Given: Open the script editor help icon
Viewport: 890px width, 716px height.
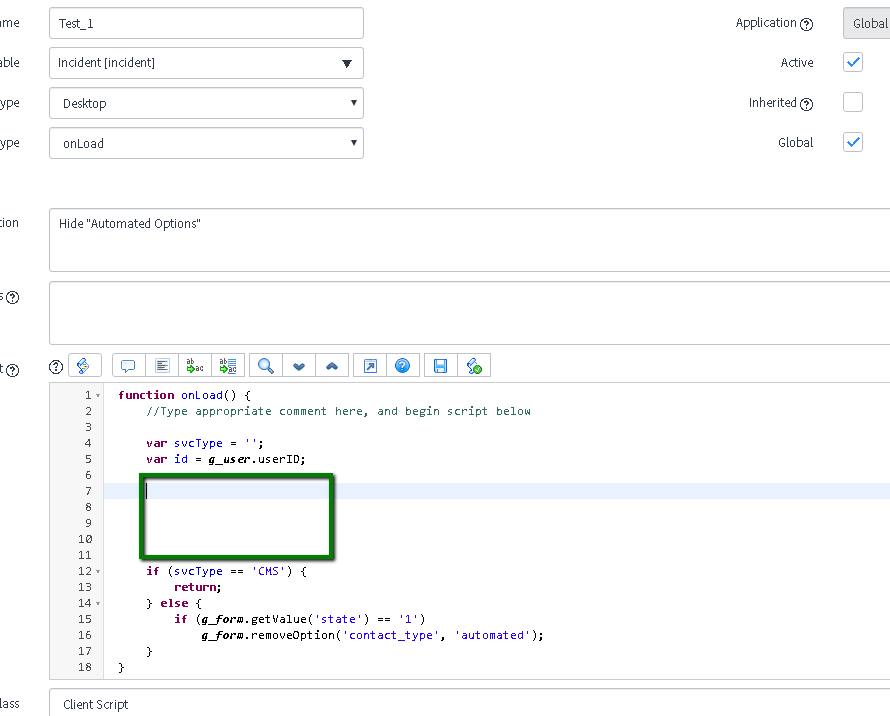Looking at the screenshot, I should [403, 365].
